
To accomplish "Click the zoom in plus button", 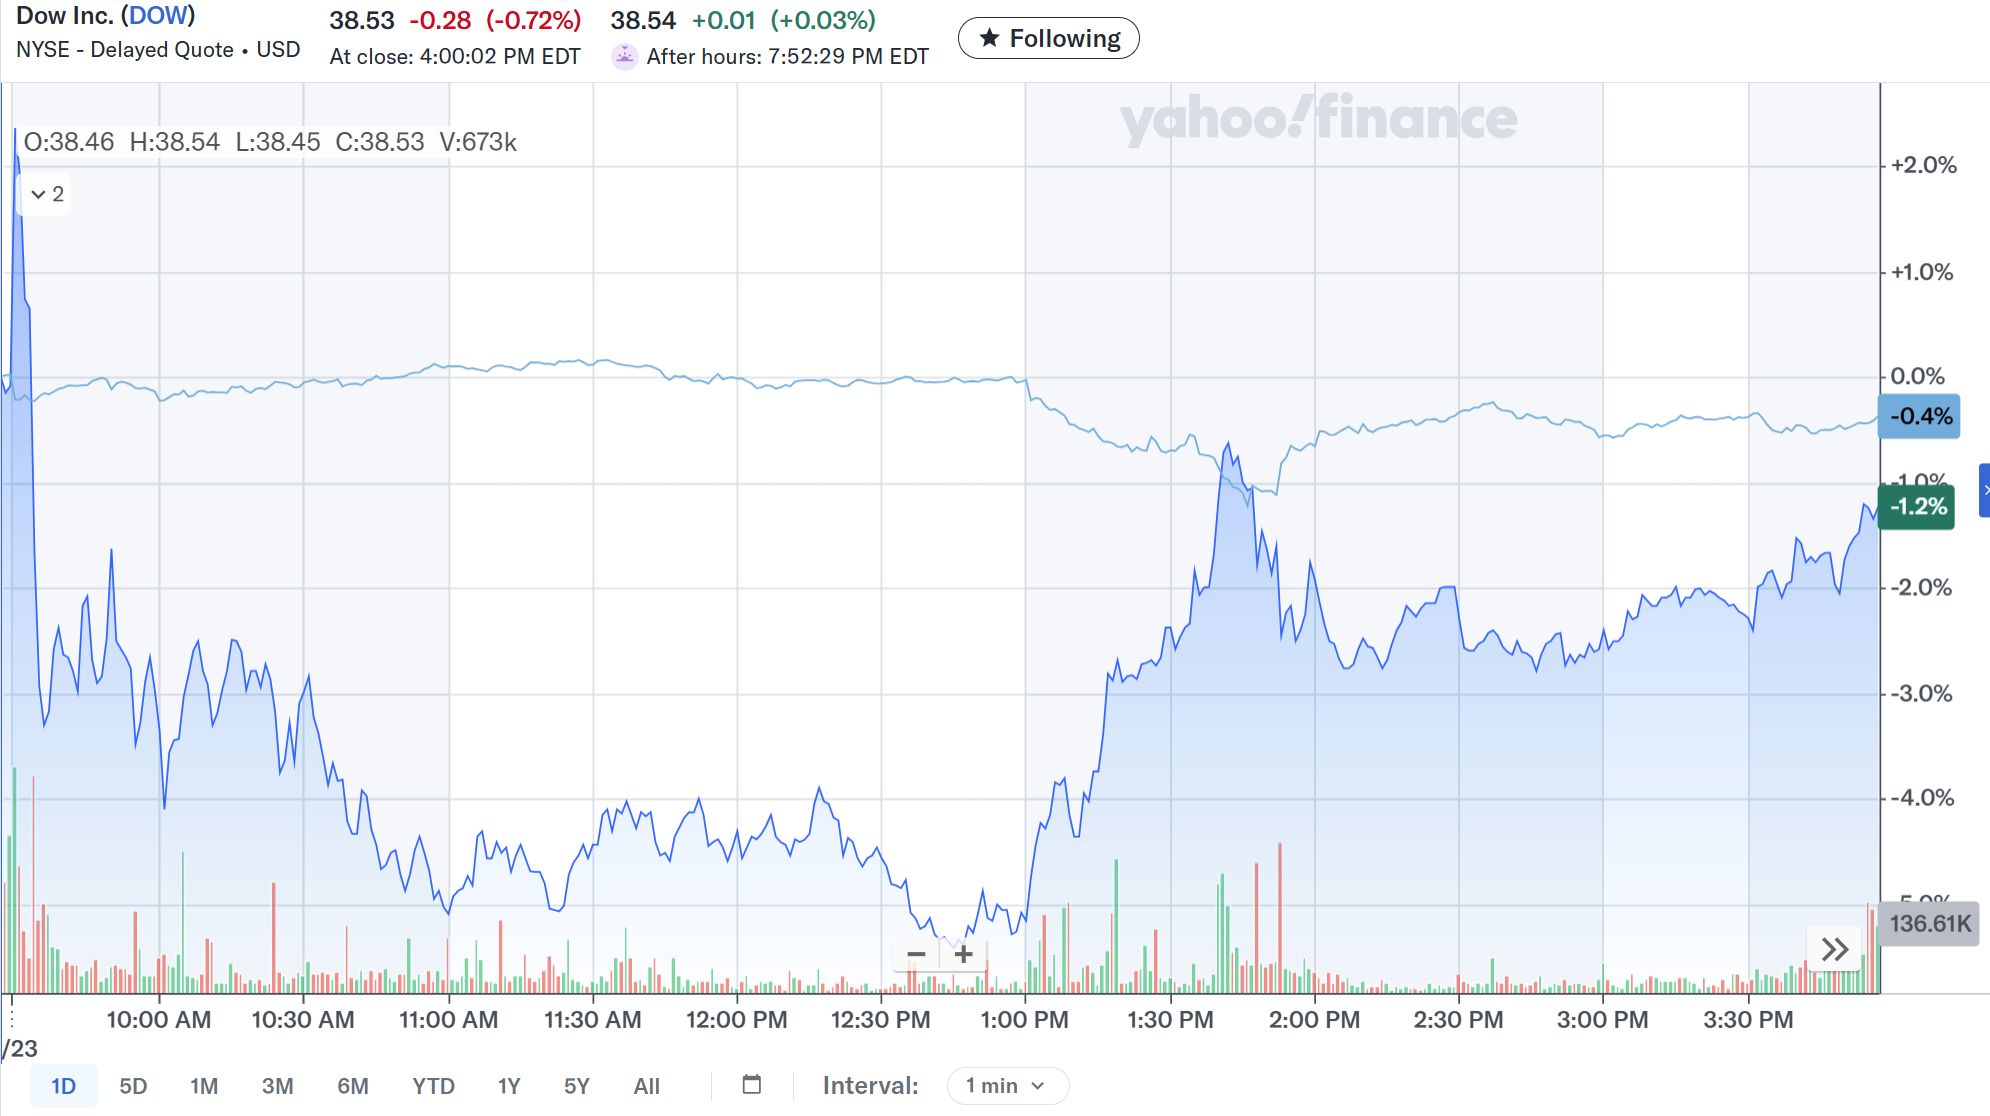I will pos(963,955).
